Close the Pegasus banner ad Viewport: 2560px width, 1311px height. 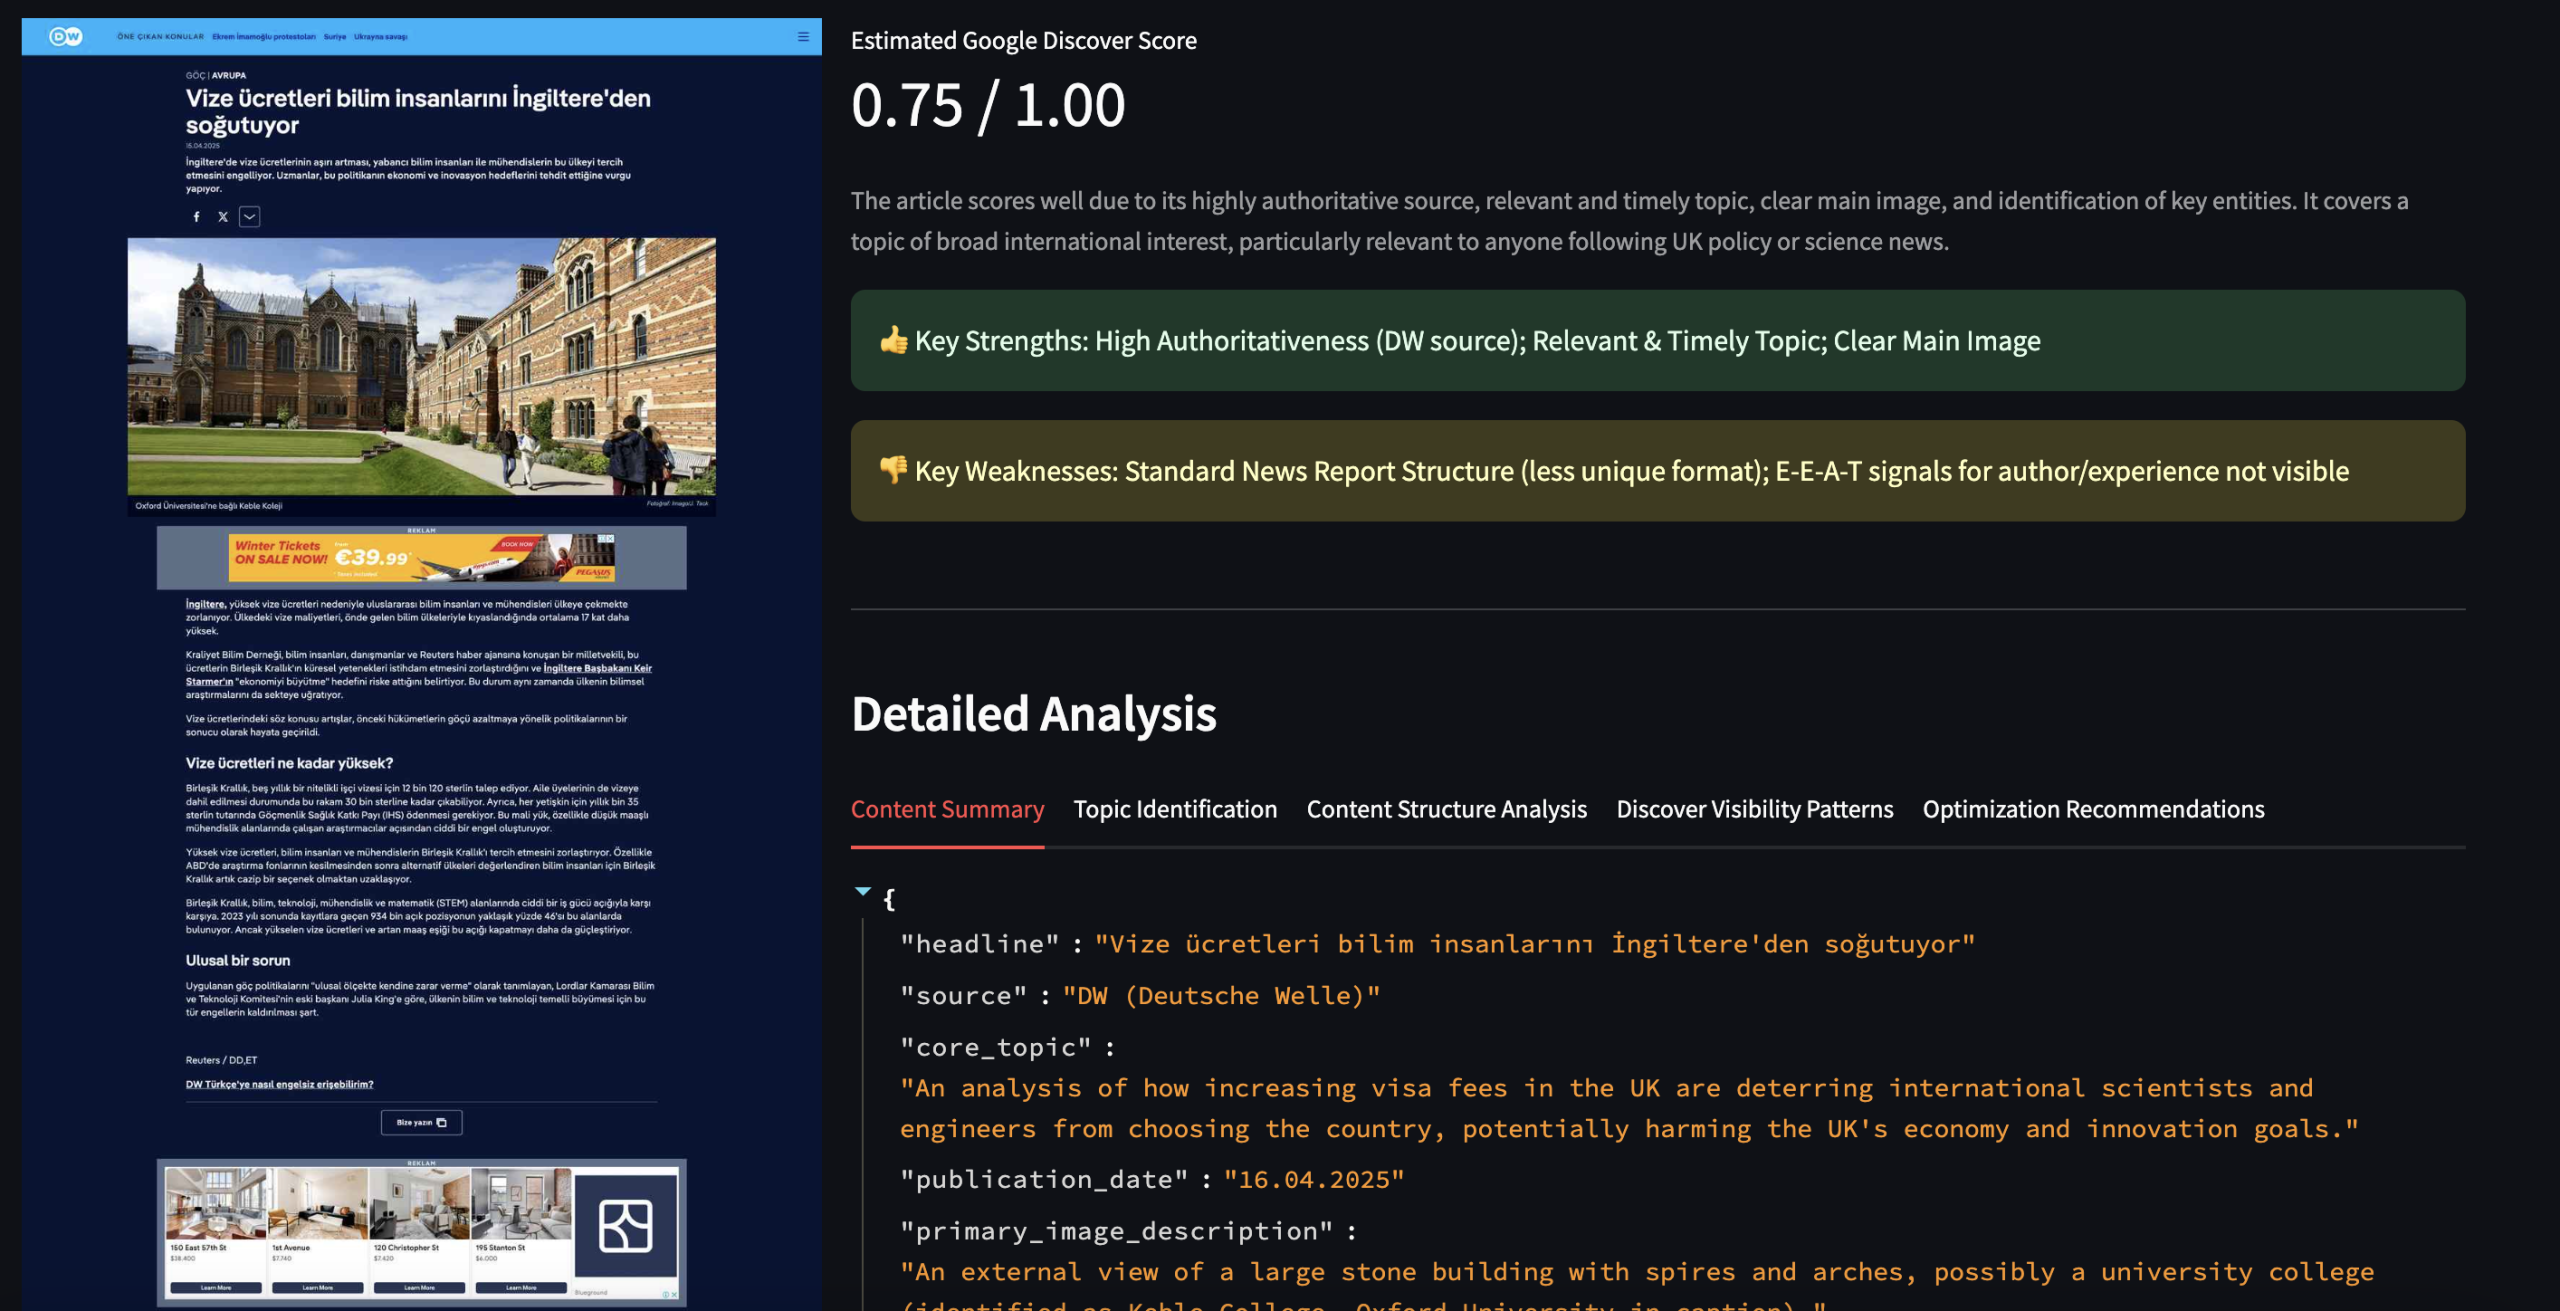pyautogui.click(x=610, y=539)
